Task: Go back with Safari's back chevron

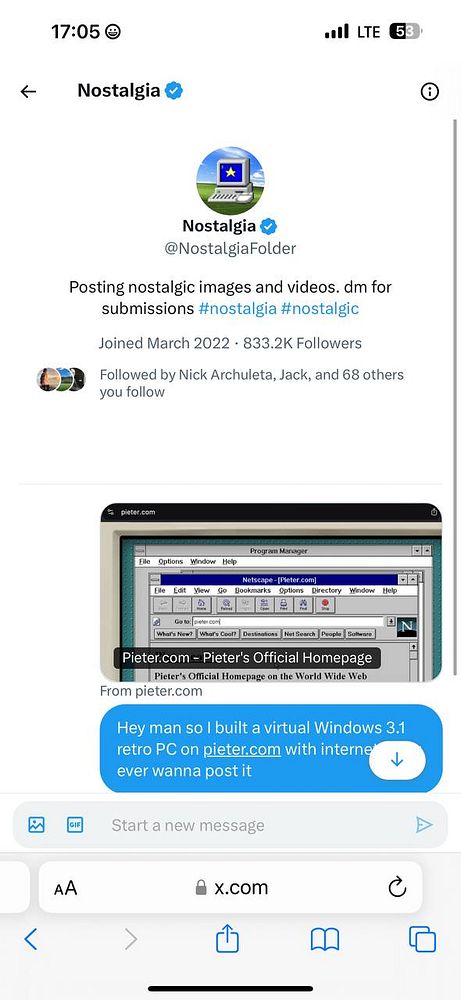Action: (x=31, y=939)
